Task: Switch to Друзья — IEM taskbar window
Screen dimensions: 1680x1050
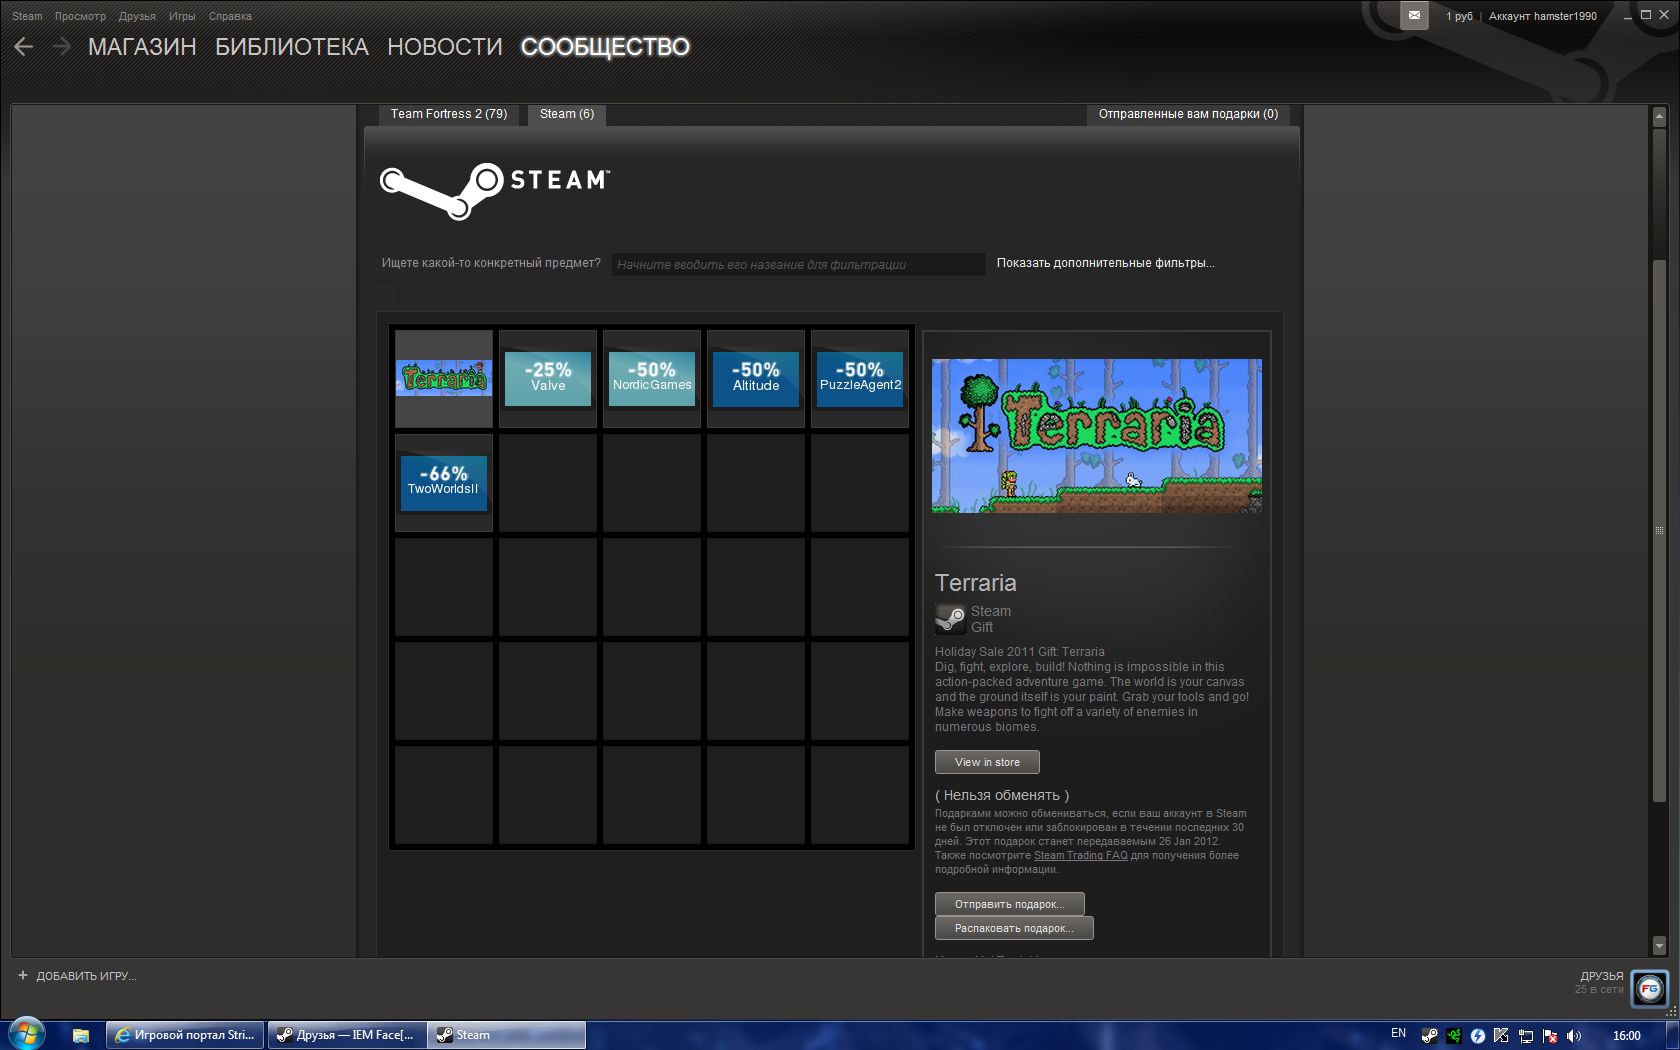Action: 347,1035
